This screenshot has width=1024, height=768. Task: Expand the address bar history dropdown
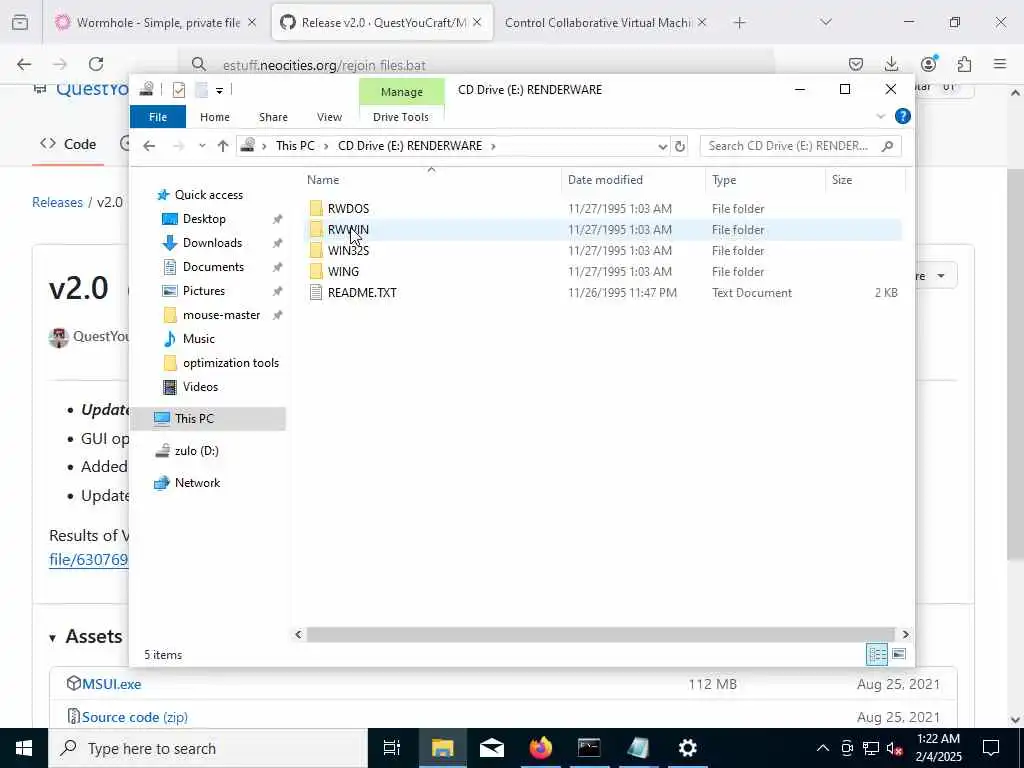point(662,146)
